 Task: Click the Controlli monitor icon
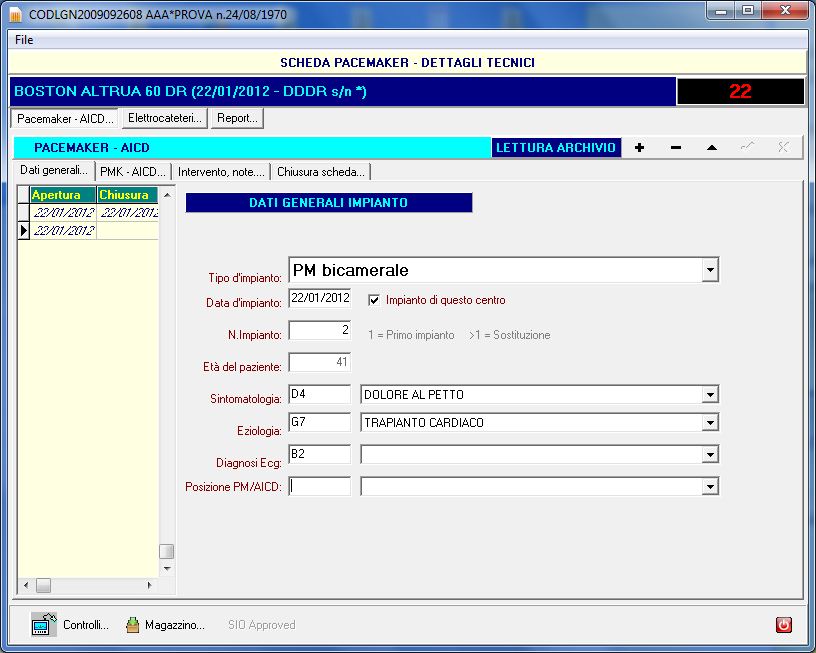coord(44,624)
